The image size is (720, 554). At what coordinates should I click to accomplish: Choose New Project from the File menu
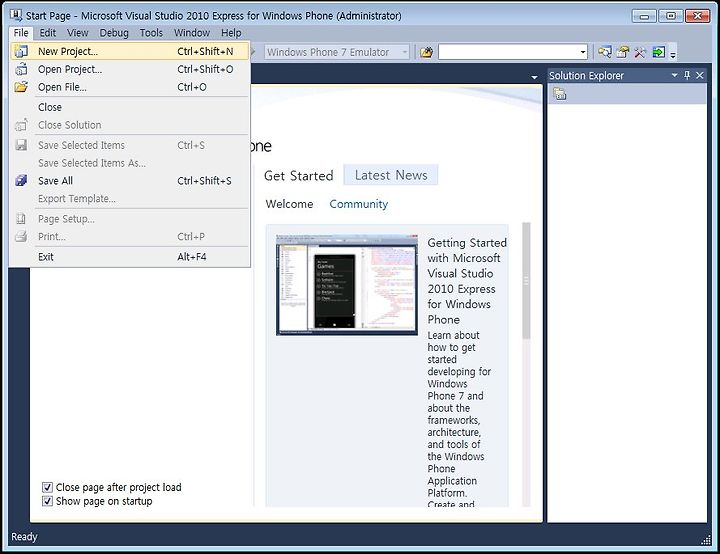(x=130, y=51)
